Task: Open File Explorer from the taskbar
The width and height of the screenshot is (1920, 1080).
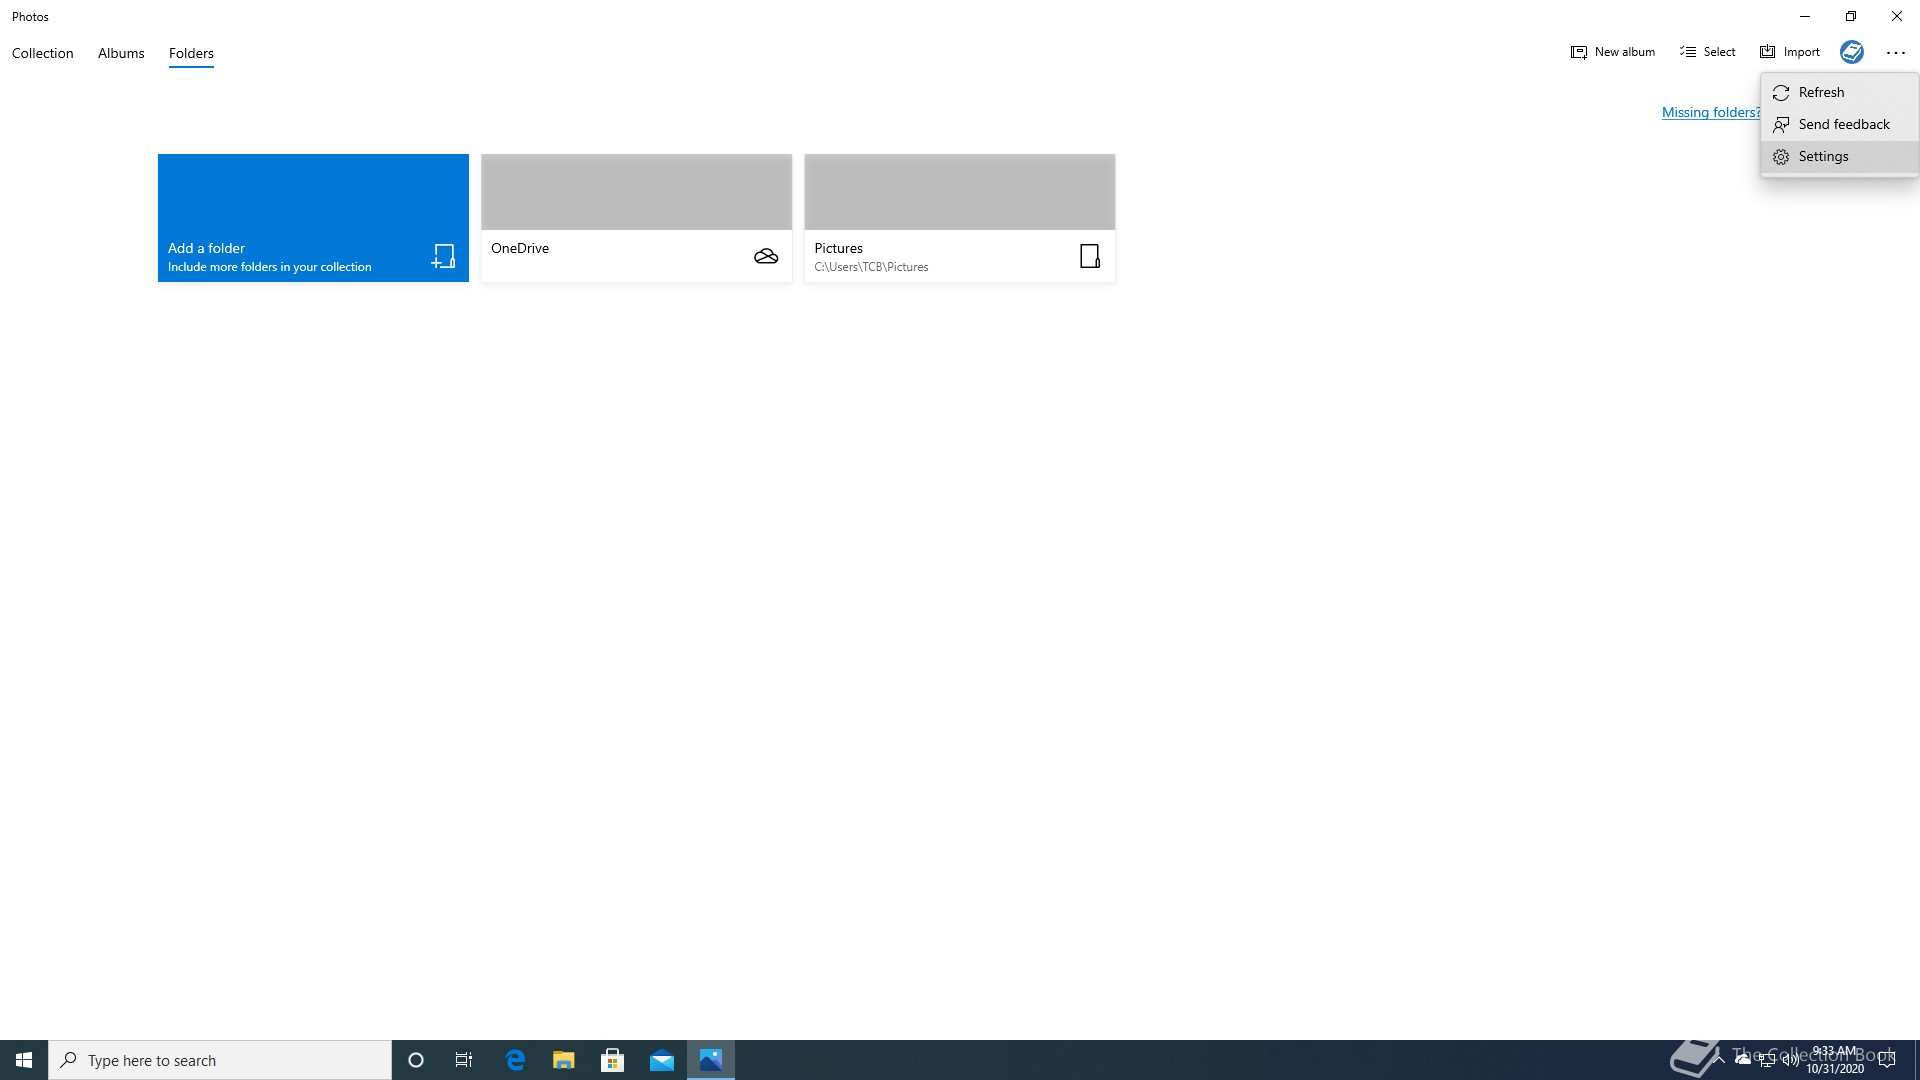Action: pyautogui.click(x=564, y=1060)
